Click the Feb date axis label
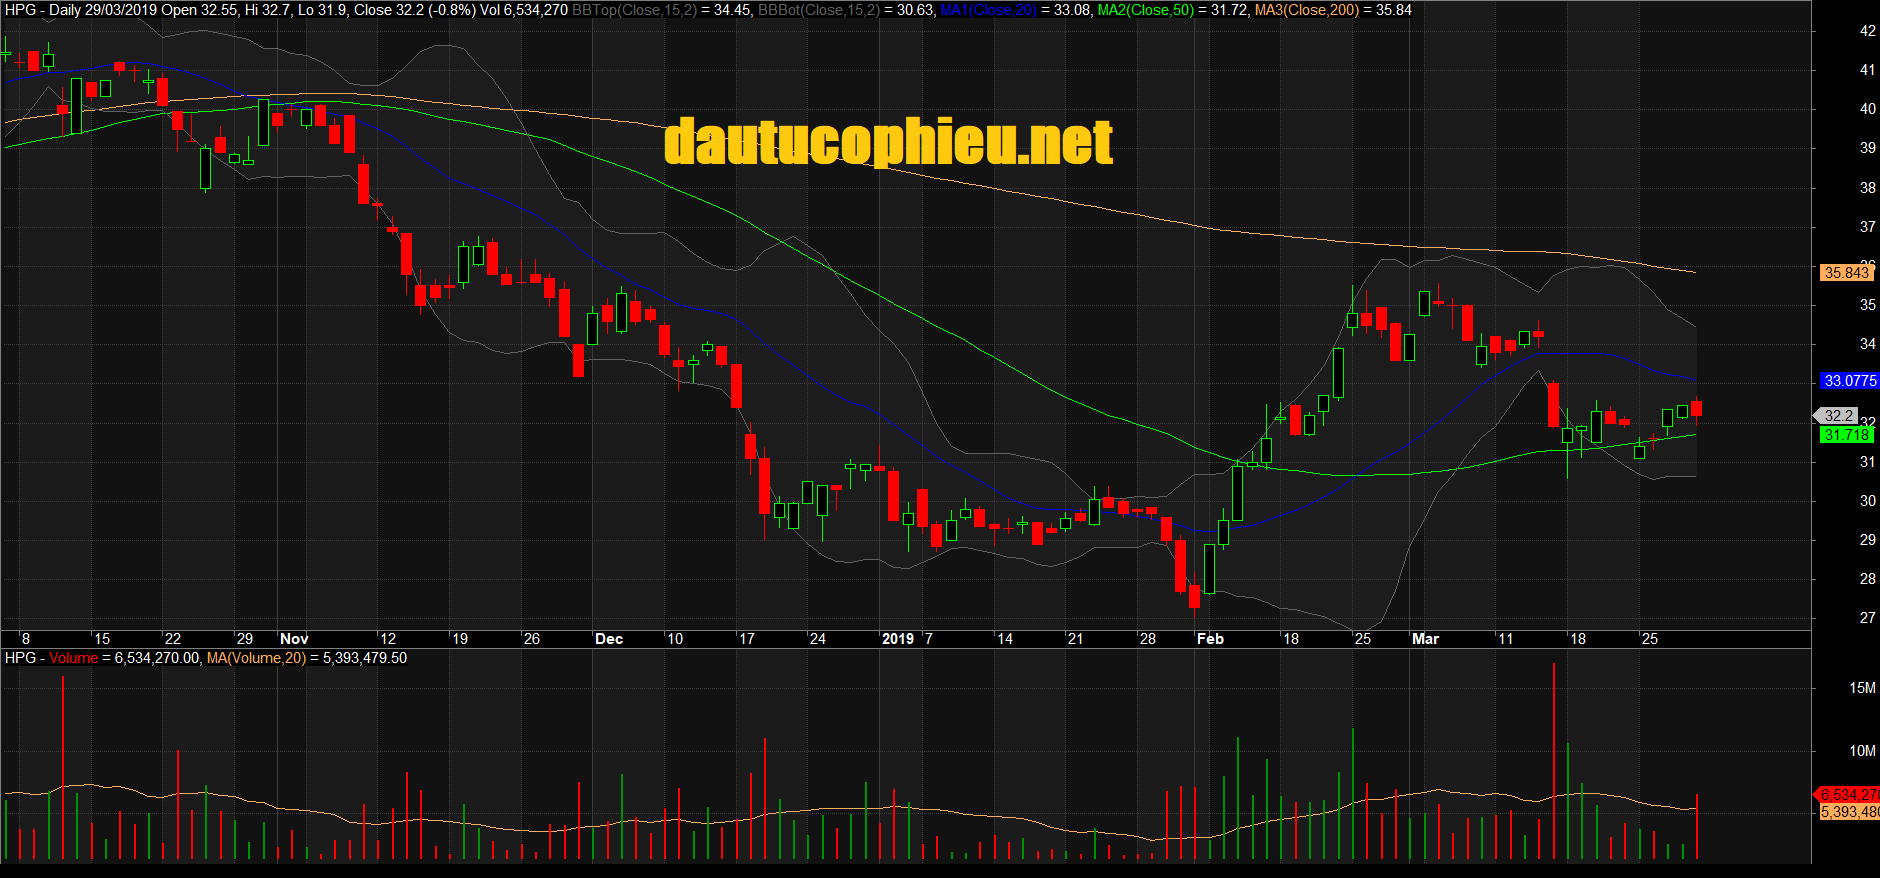Image resolution: width=1880 pixels, height=878 pixels. 1210,639
